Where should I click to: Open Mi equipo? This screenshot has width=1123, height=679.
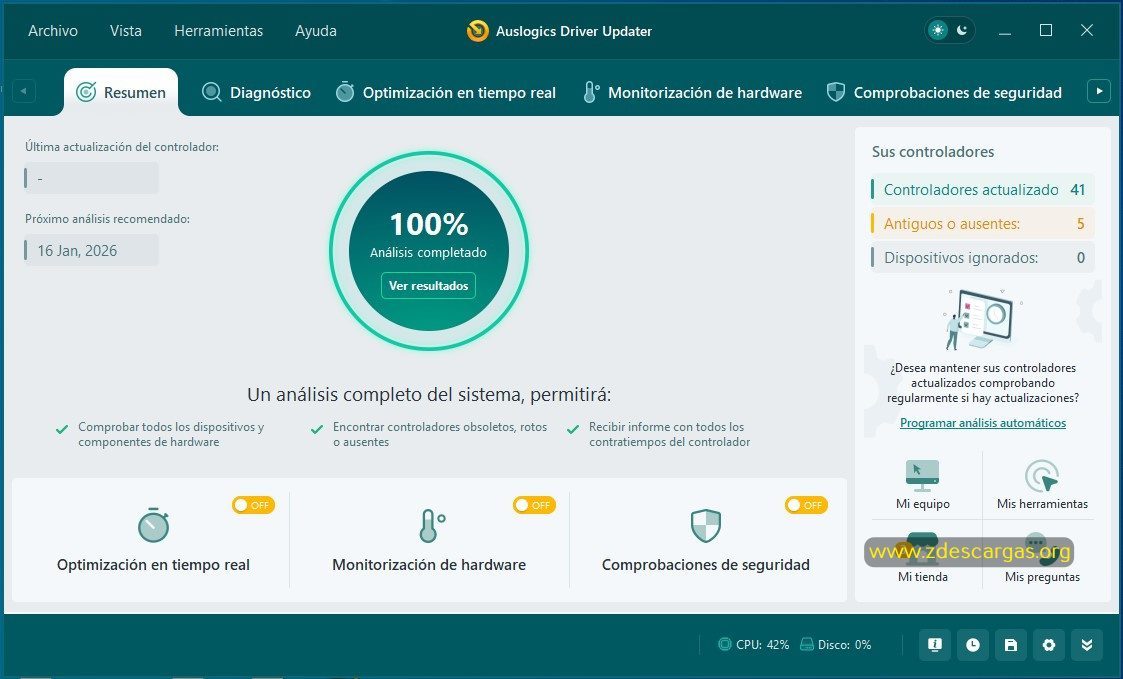pos(922,484)
